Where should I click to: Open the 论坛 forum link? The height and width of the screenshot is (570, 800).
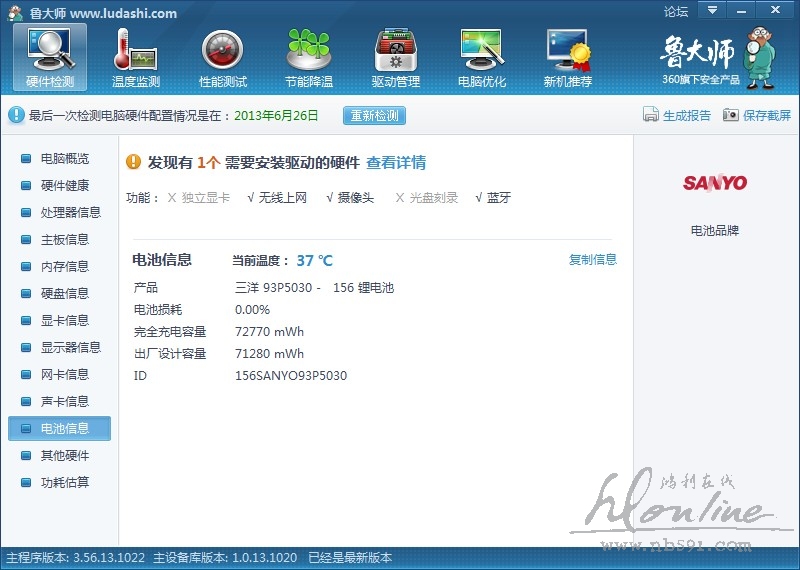[676, 11]
